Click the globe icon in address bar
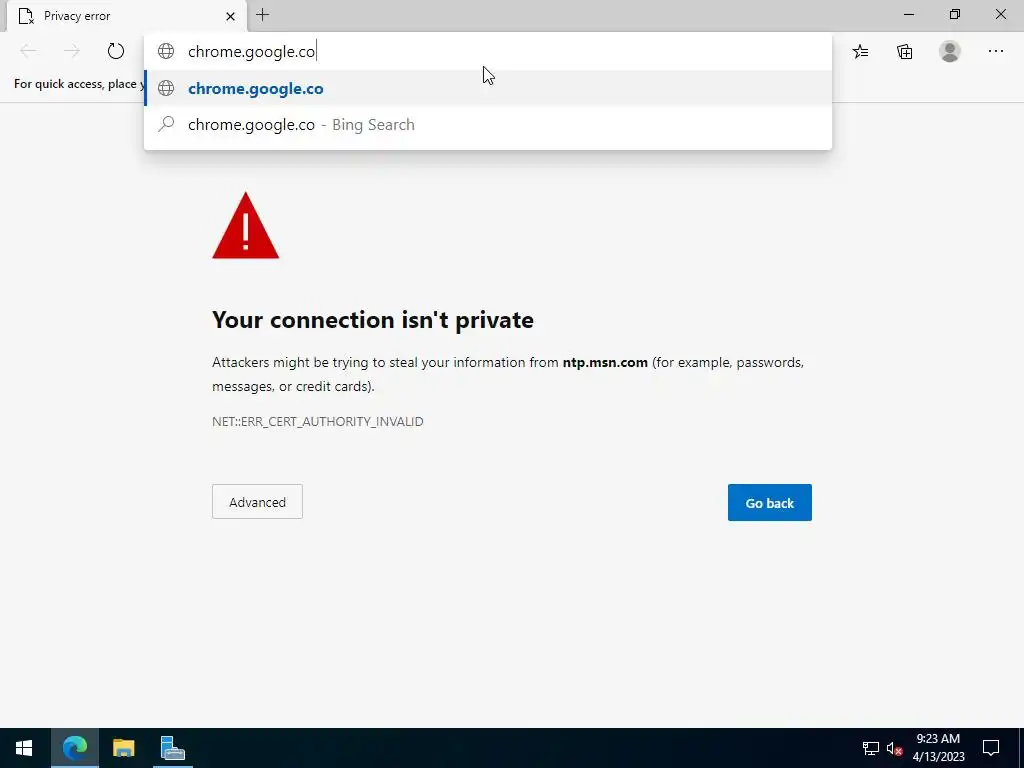Image resolution: width=1024 pixels, height=768 pixels. pos(166,51)
